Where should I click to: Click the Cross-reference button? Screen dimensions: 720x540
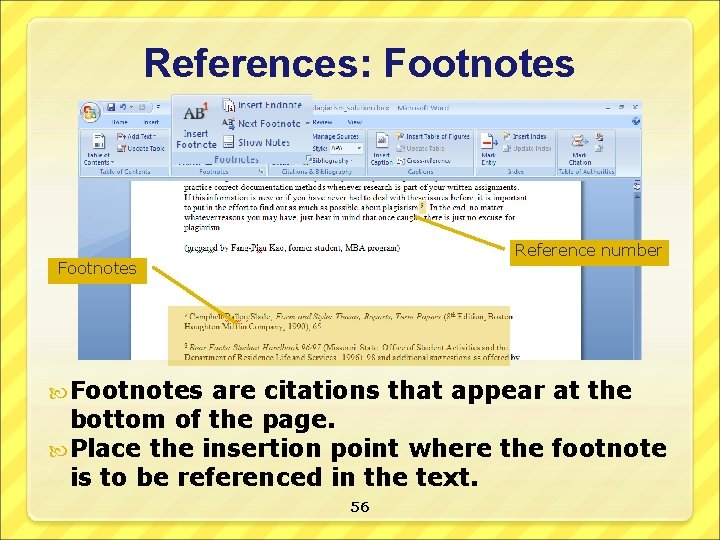(x=423, y=161)
